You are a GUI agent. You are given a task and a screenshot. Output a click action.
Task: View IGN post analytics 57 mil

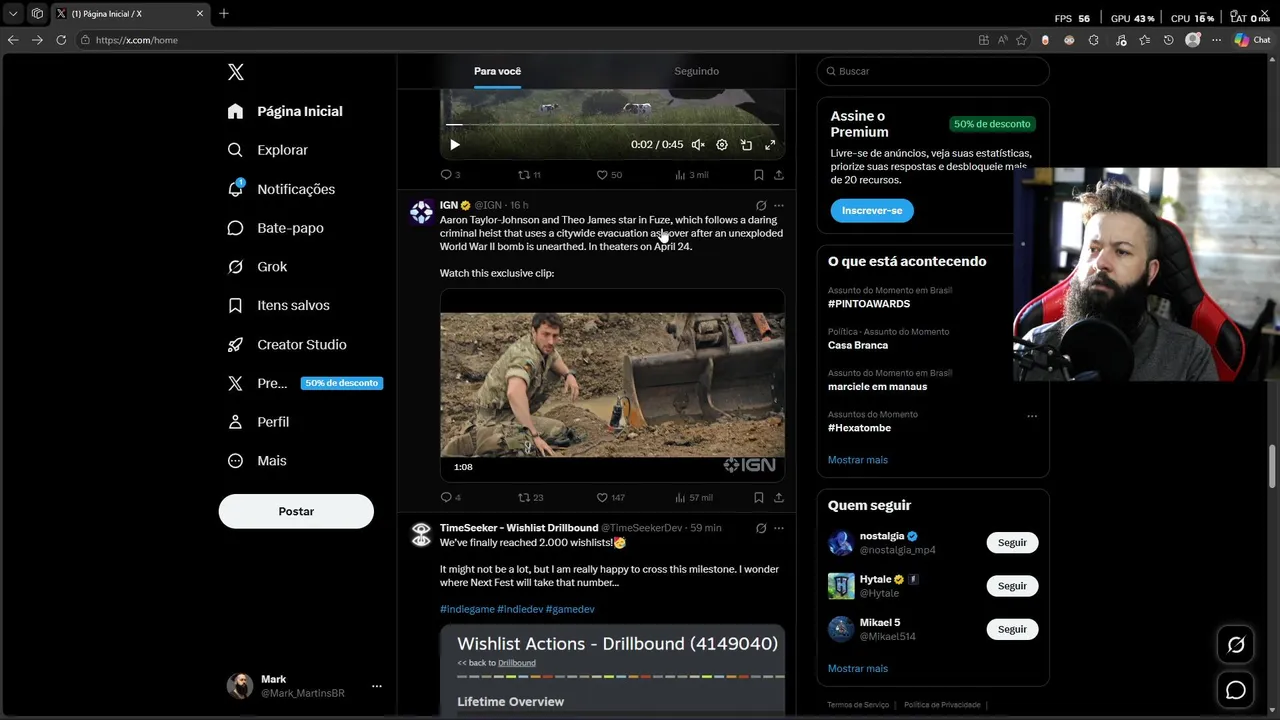coord(694,497)
